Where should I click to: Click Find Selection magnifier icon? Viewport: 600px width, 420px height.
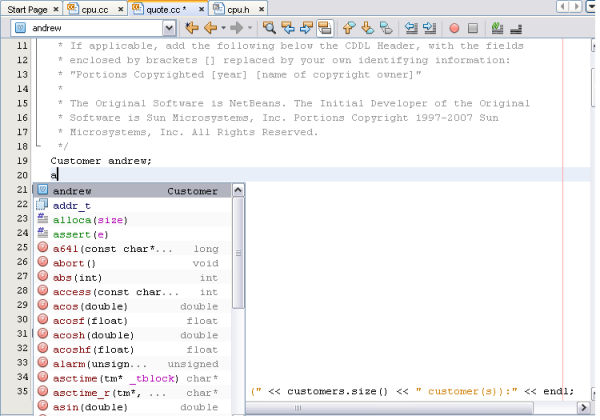(269, 28)
